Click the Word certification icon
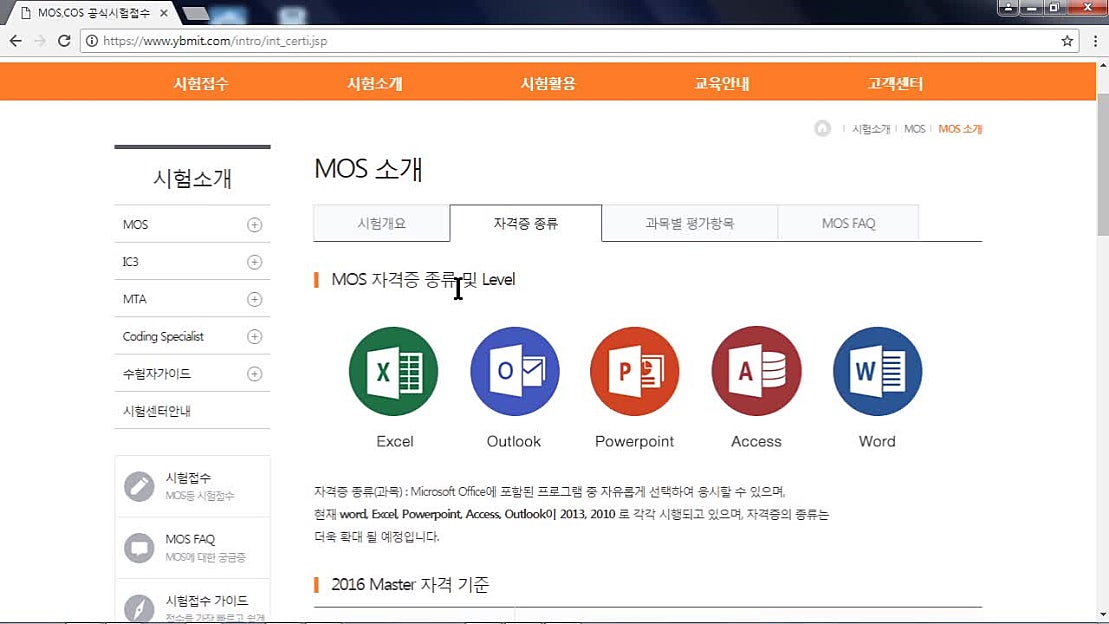The width and height of the screenshot is (1109, 624). click(x=877, y=371)
